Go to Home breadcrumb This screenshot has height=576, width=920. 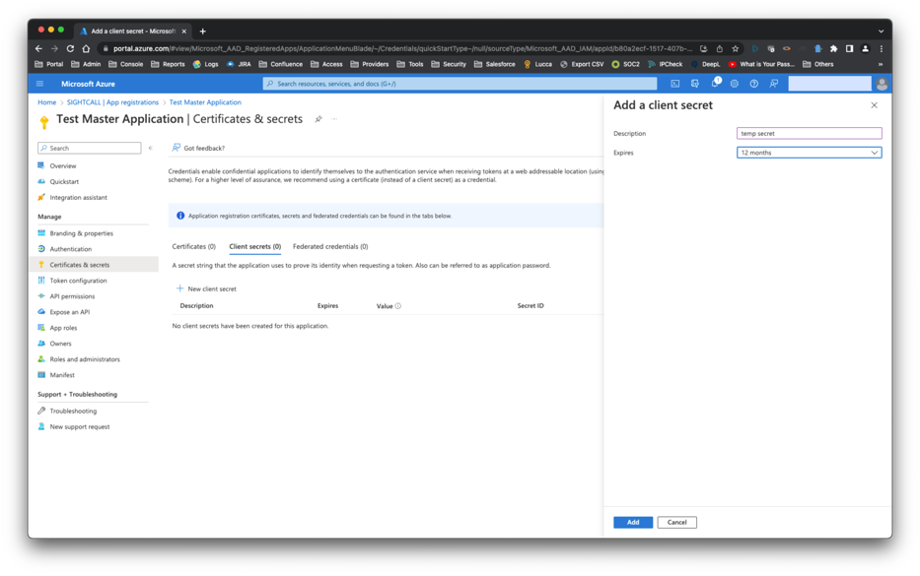pyautogui.click(x=47, y=102)
